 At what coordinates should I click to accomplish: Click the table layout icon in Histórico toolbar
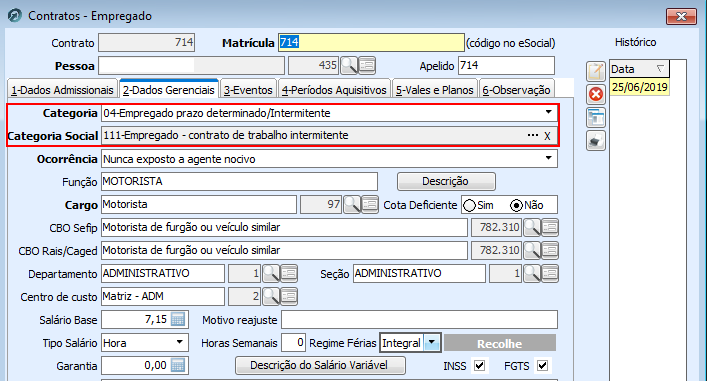coord(596,118)
